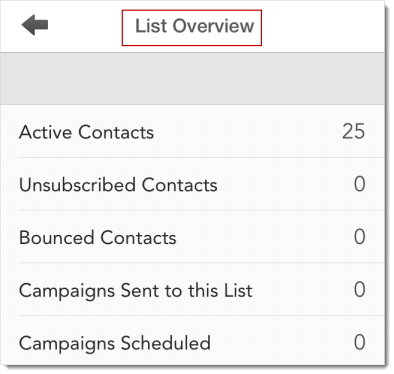
Task: Click the Unsubscribed Contacts label text
Action: point(118,185)
